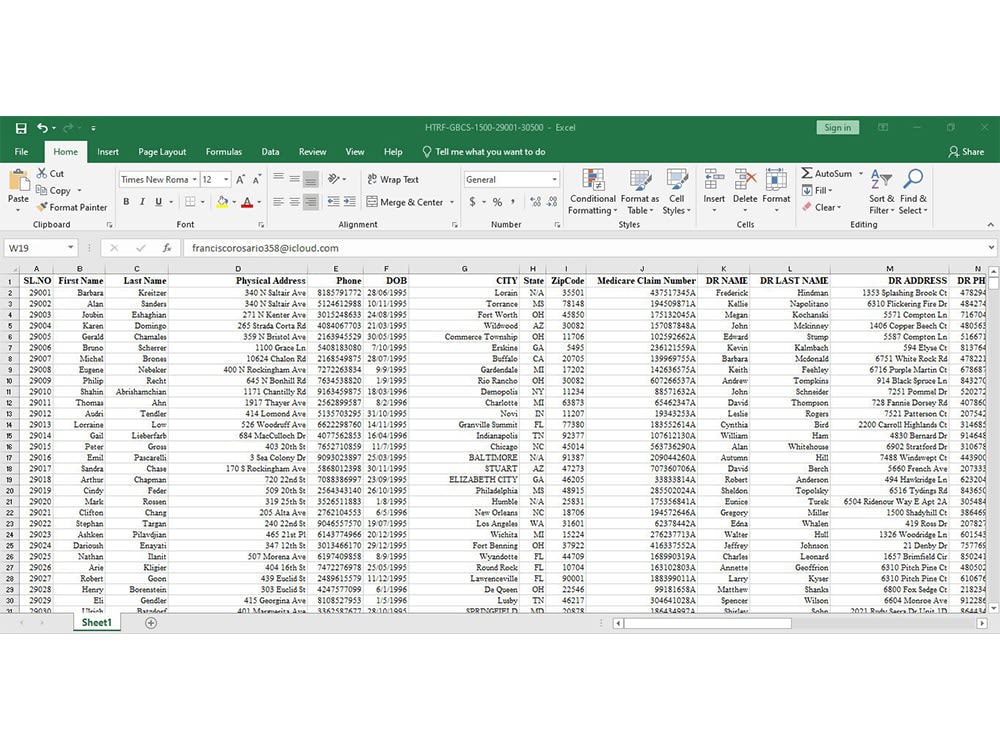
Task: Apply Accounting dollar number format
Action: point(472,202)
